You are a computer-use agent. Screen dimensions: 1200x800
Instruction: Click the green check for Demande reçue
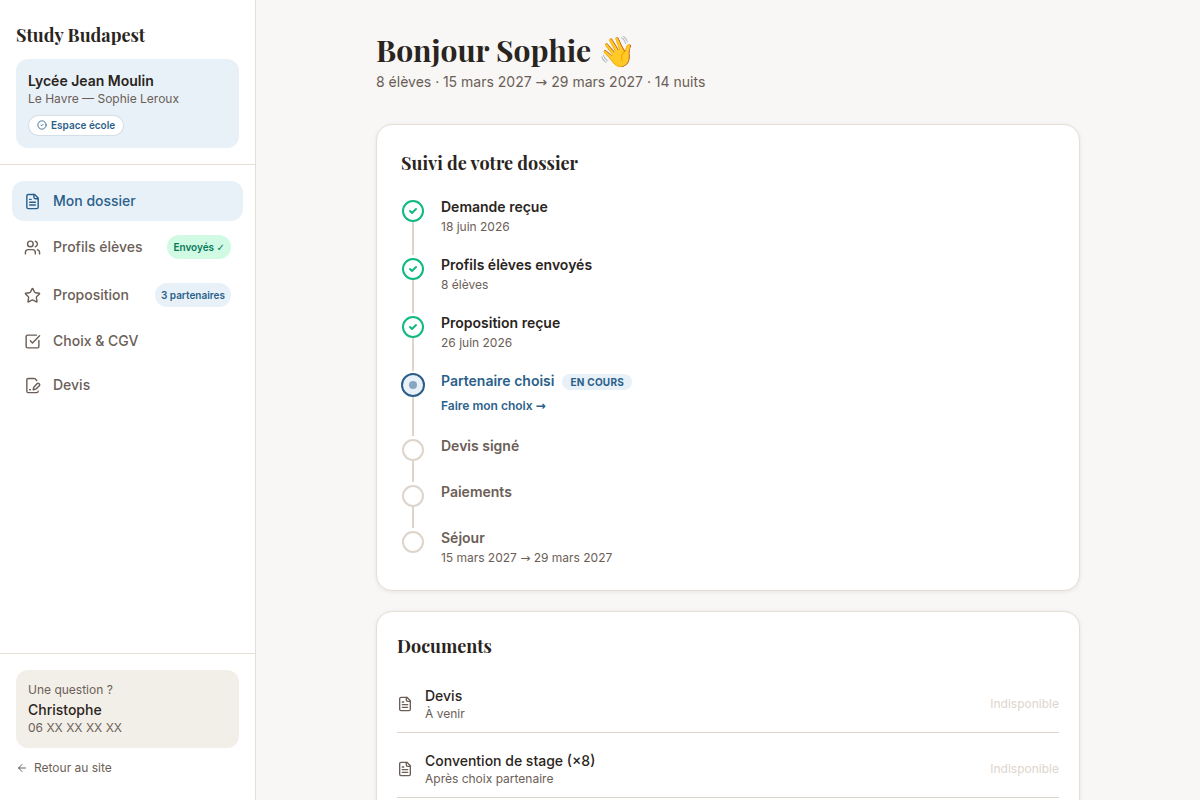coord(413,211)
